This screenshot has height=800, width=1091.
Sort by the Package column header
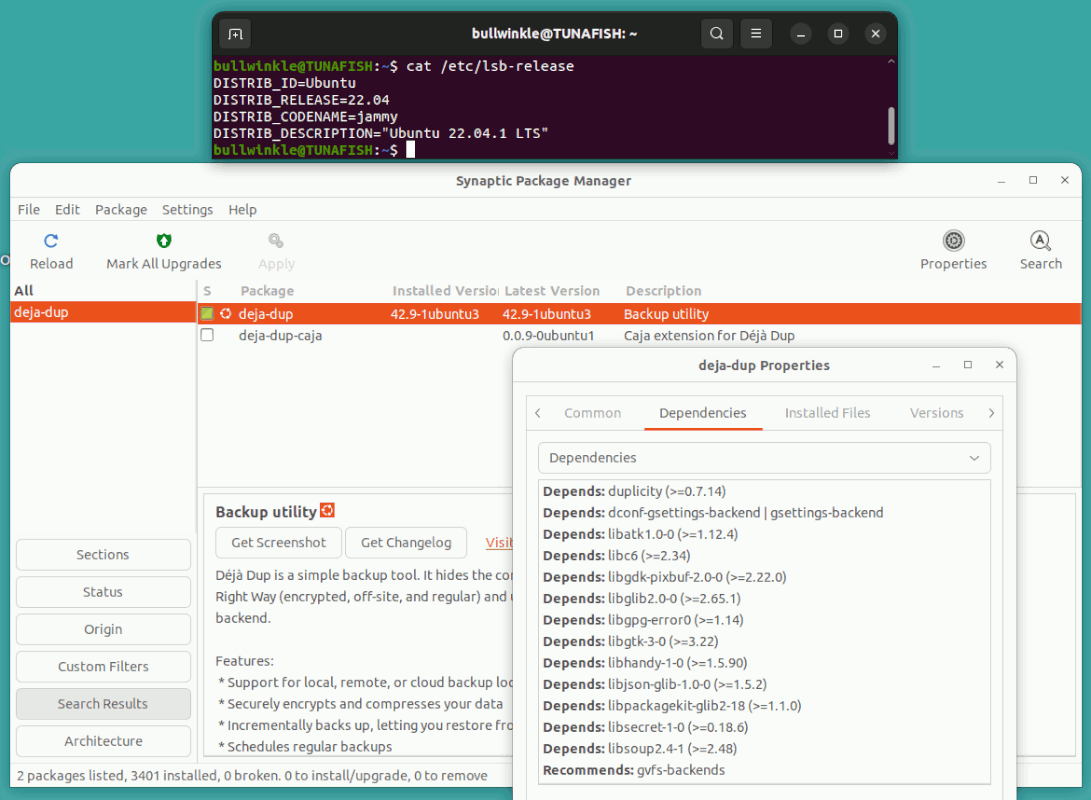click(267, 291)
